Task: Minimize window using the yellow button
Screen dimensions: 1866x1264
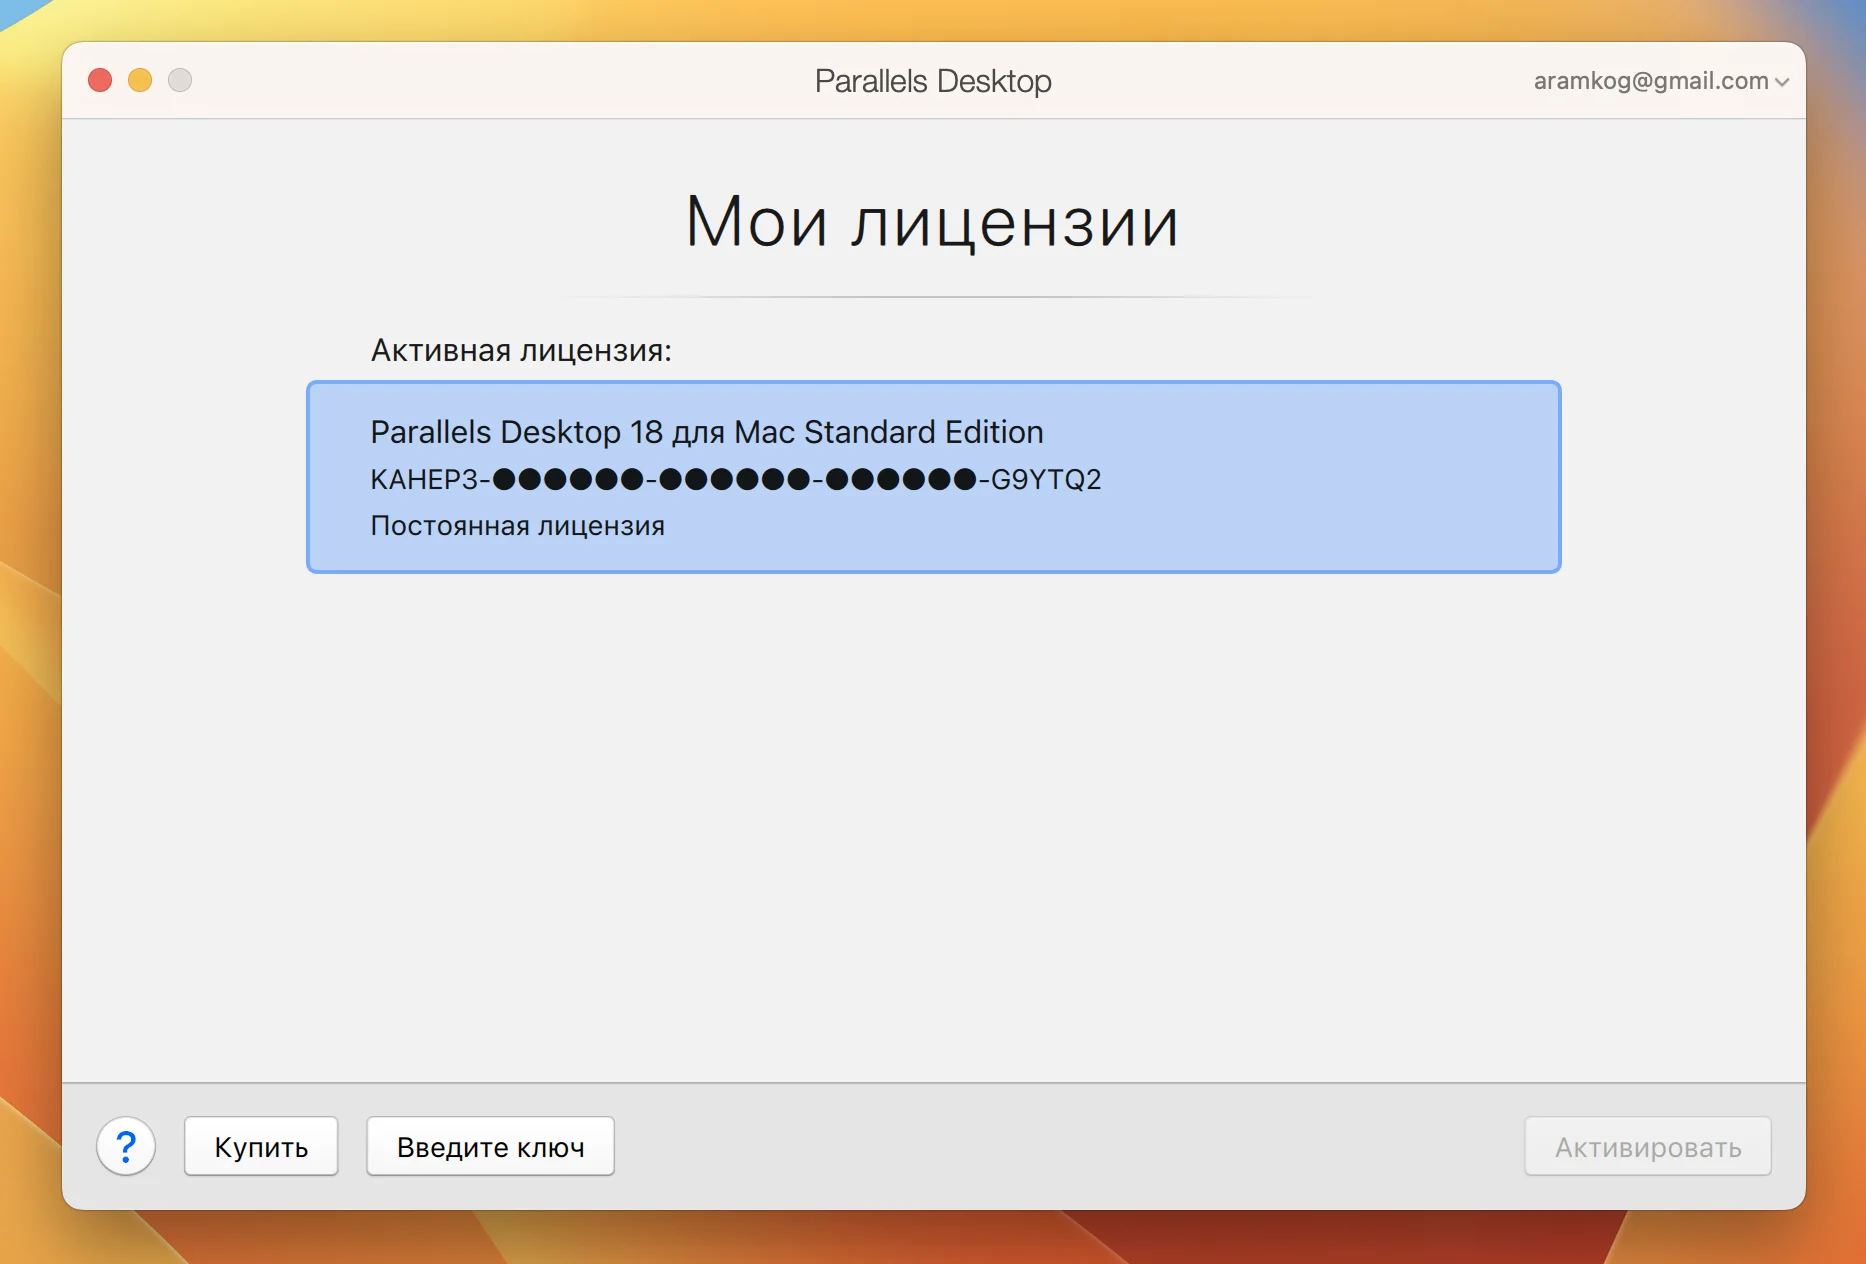Action: 140,80
